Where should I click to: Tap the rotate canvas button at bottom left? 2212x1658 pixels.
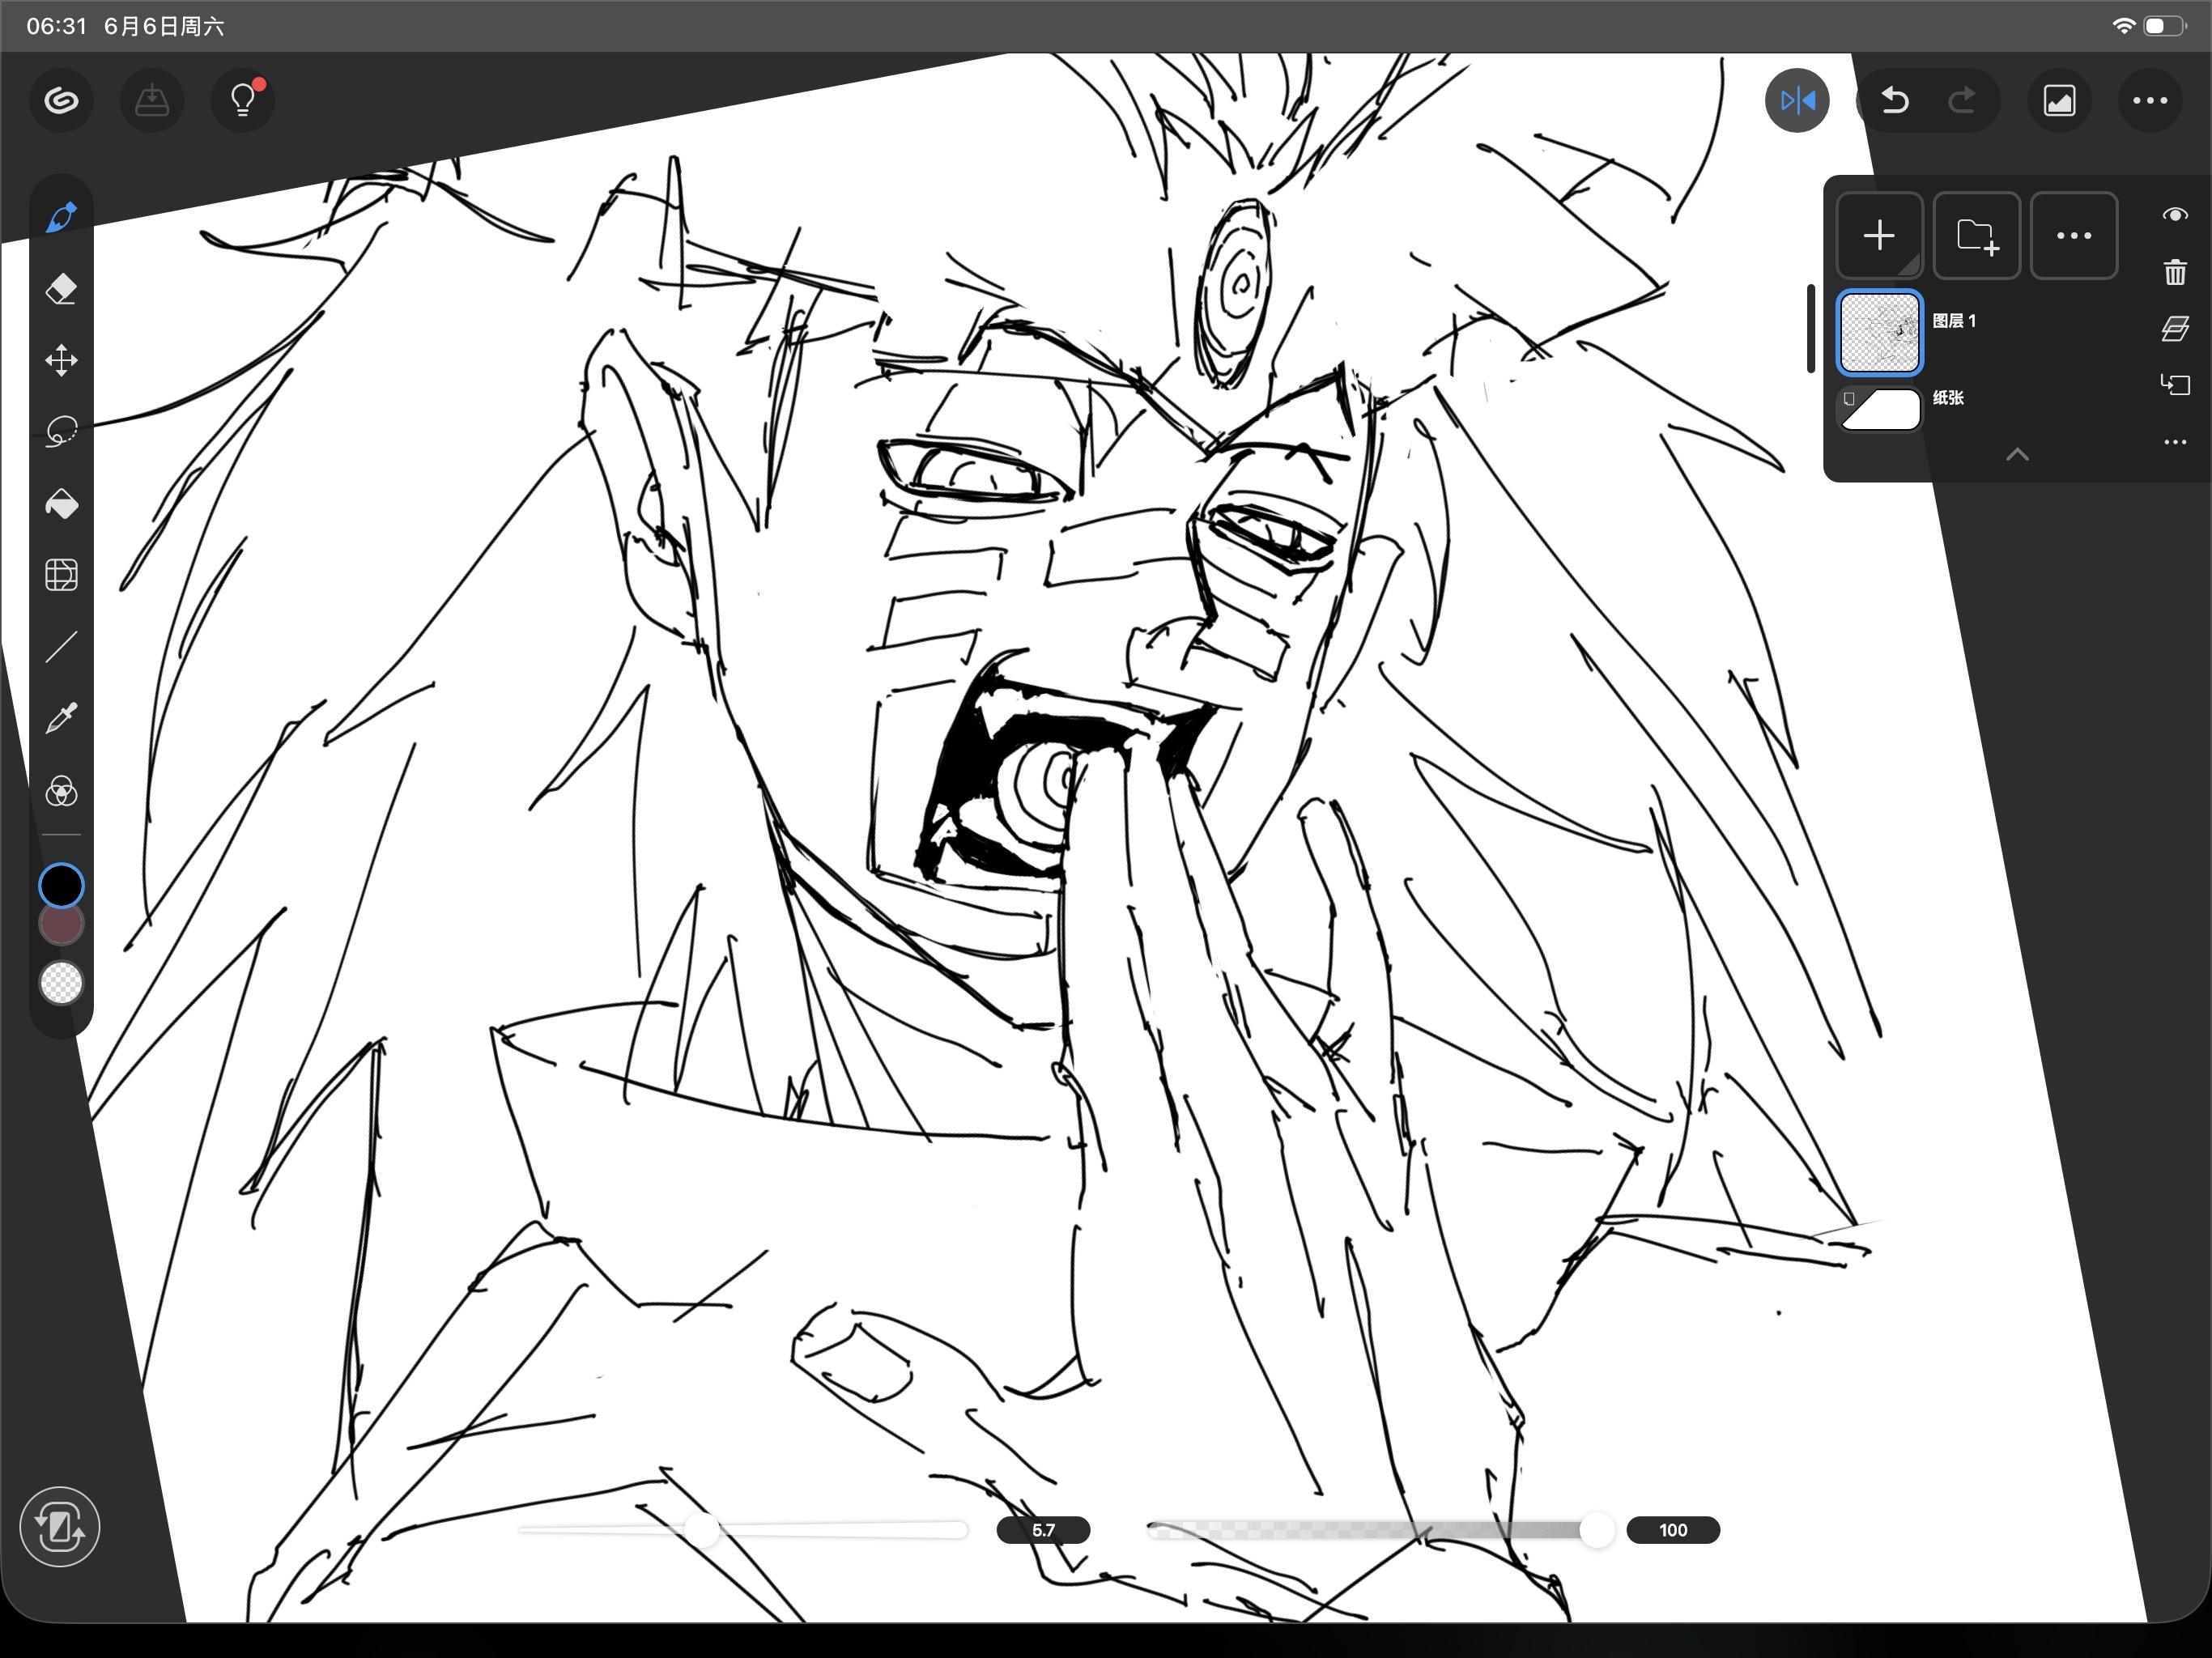pos(59,1527)
